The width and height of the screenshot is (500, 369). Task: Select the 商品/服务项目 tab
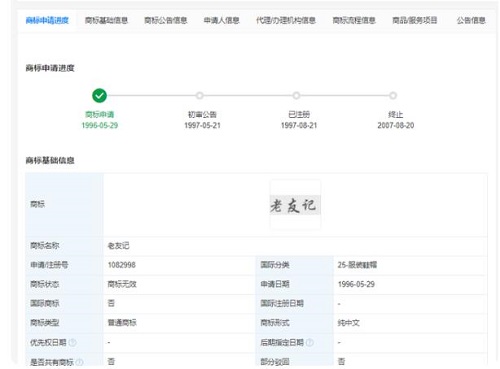pos(415,20)
